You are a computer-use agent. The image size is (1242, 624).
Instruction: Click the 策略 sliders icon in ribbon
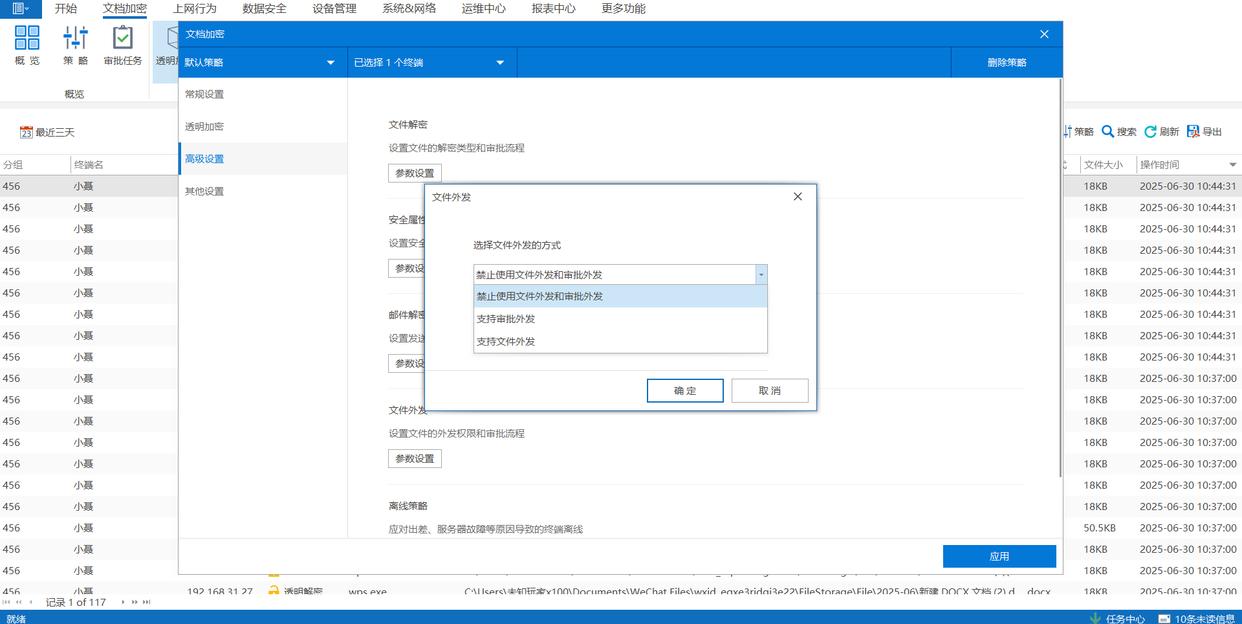click(76, 39)
